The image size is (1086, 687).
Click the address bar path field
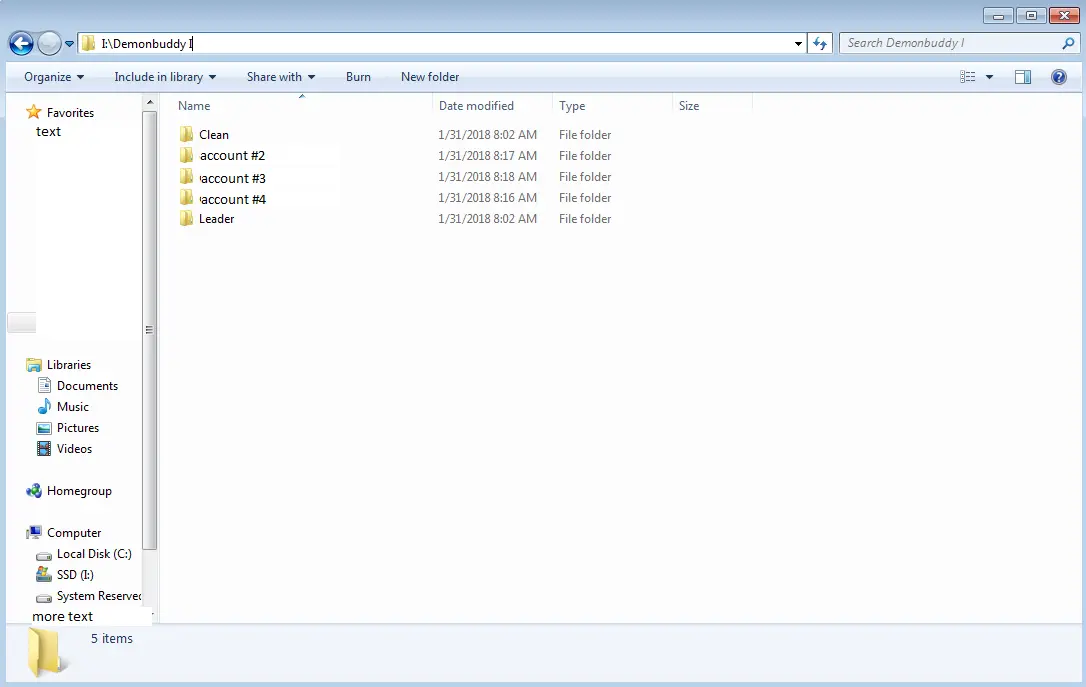[442, 44]
